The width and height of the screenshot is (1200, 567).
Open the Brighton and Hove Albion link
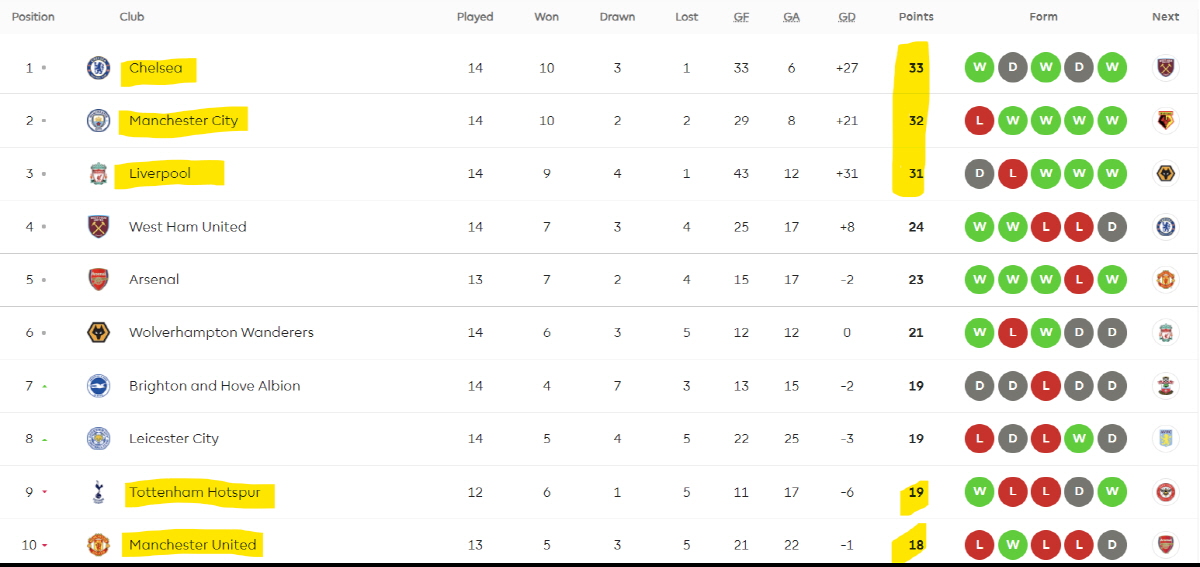point(214,386)
